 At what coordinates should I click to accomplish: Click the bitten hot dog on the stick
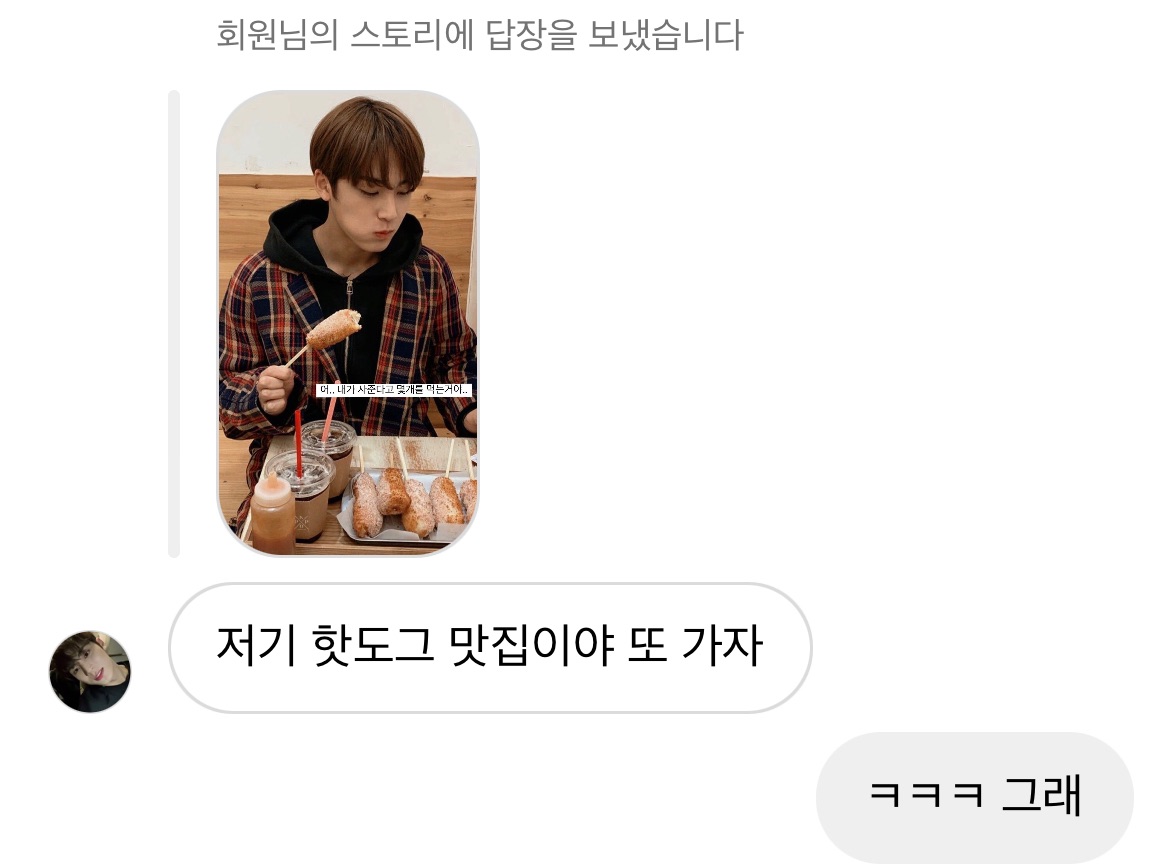point(333,329)
